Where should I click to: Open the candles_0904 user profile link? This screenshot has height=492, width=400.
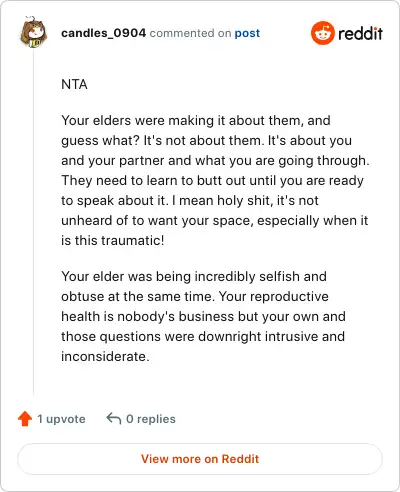(x=103, y=33)
